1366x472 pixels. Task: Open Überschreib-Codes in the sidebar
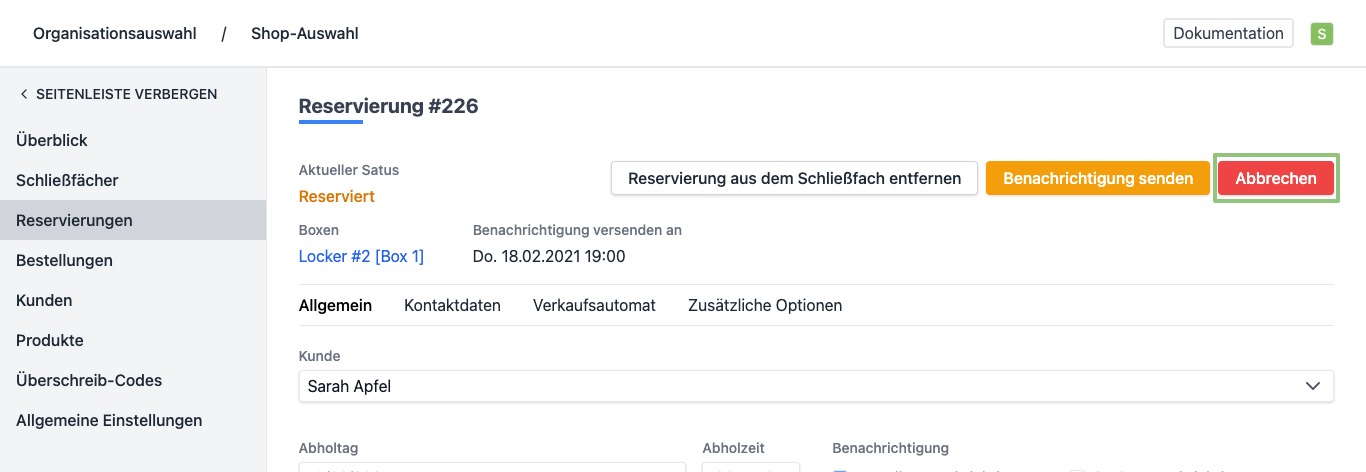tap(89, 380)
